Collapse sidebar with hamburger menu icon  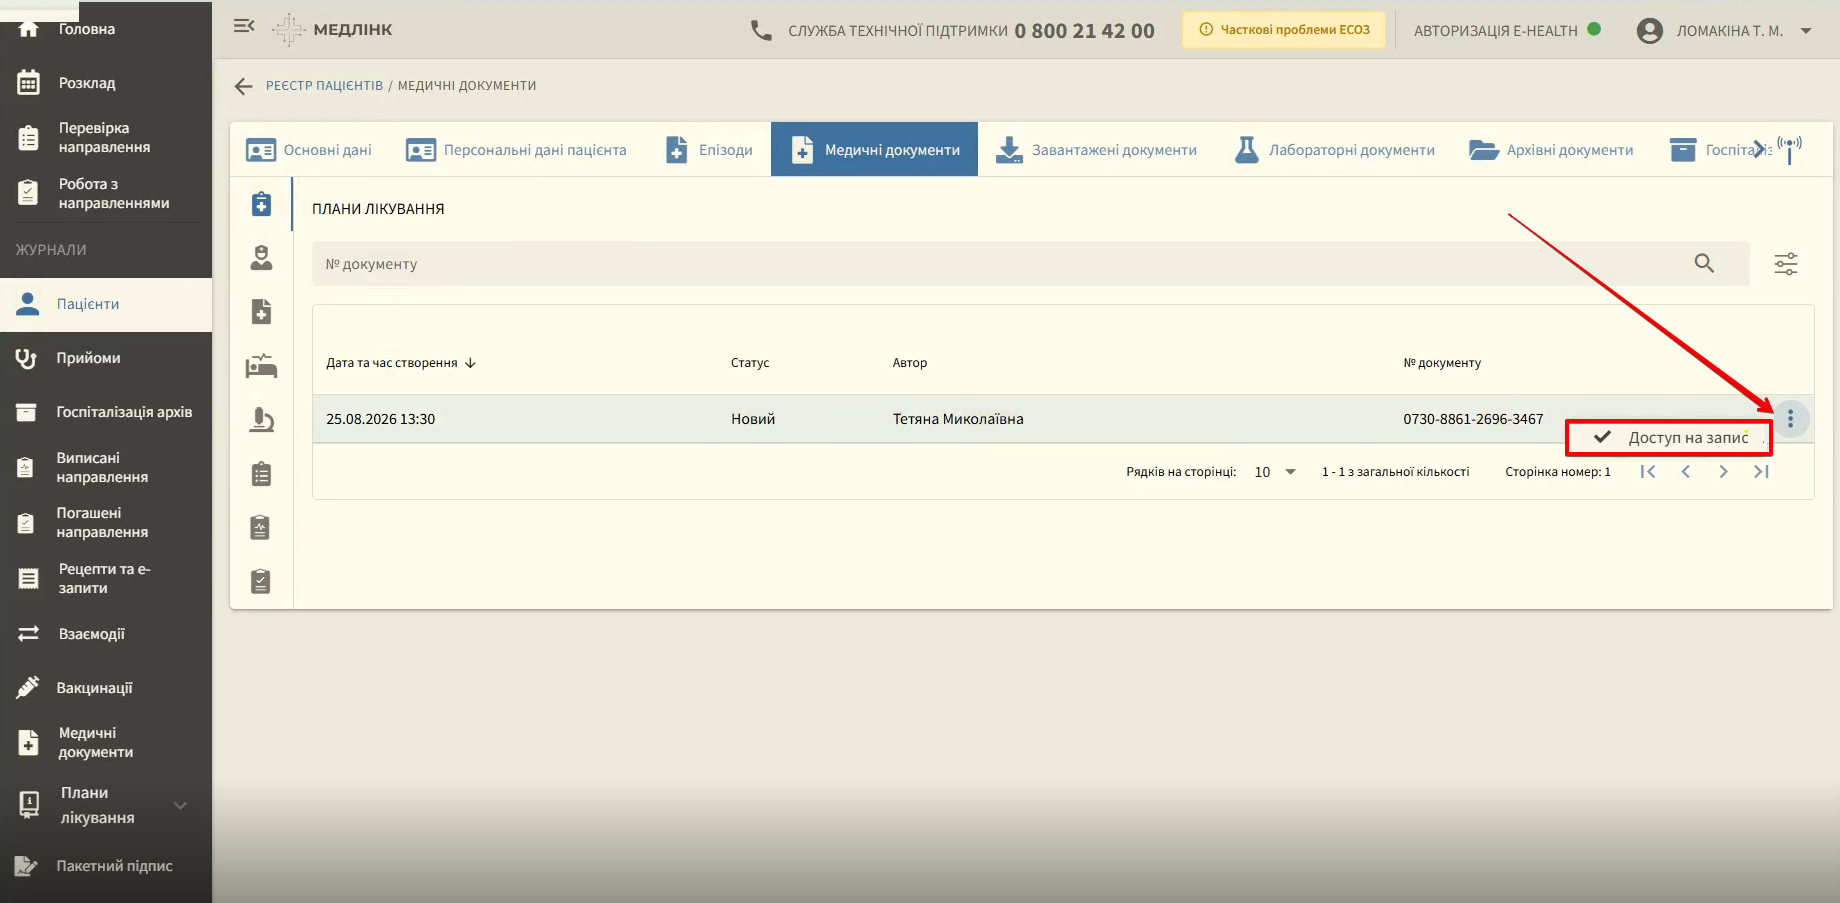click(244, 26)
